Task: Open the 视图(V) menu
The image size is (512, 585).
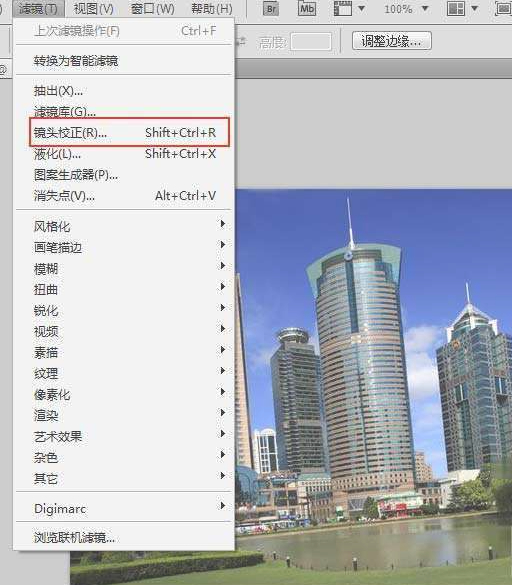Action: tap(94, 9)
